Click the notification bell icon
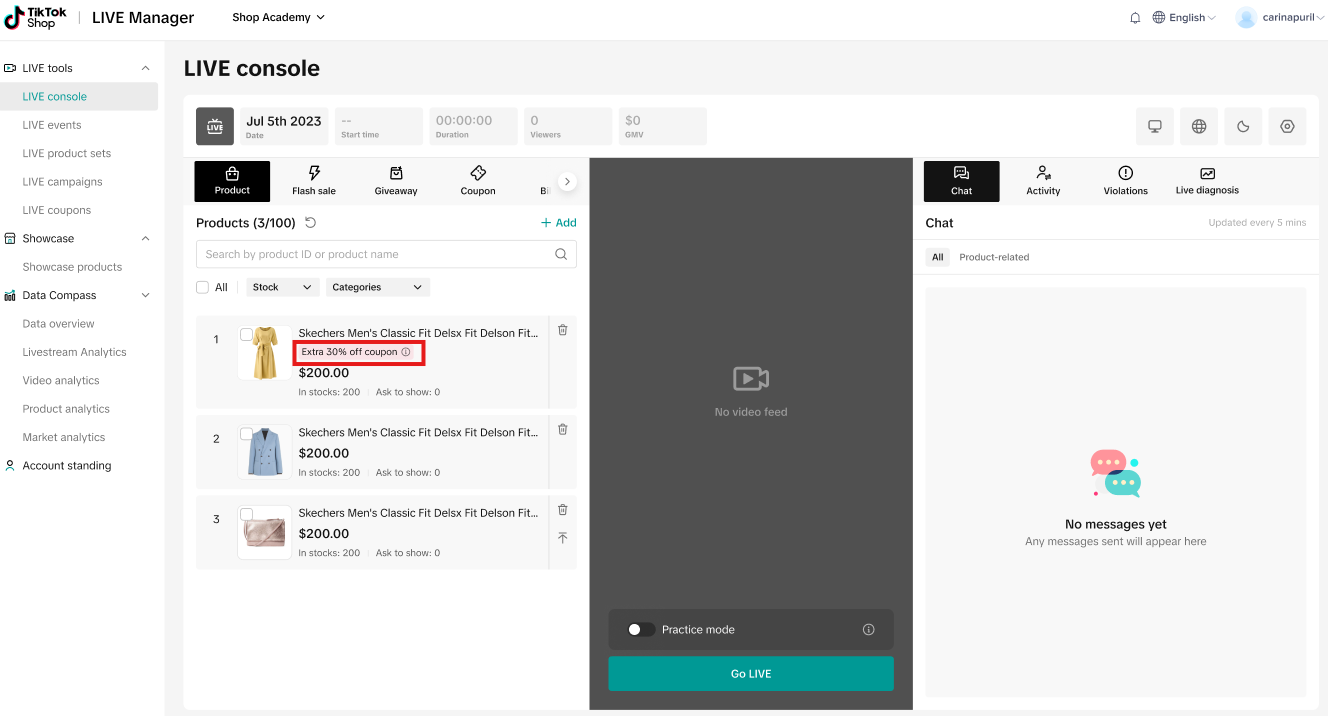The height and width of the screenshot is (716, 1328). (x=1135, y=18)
